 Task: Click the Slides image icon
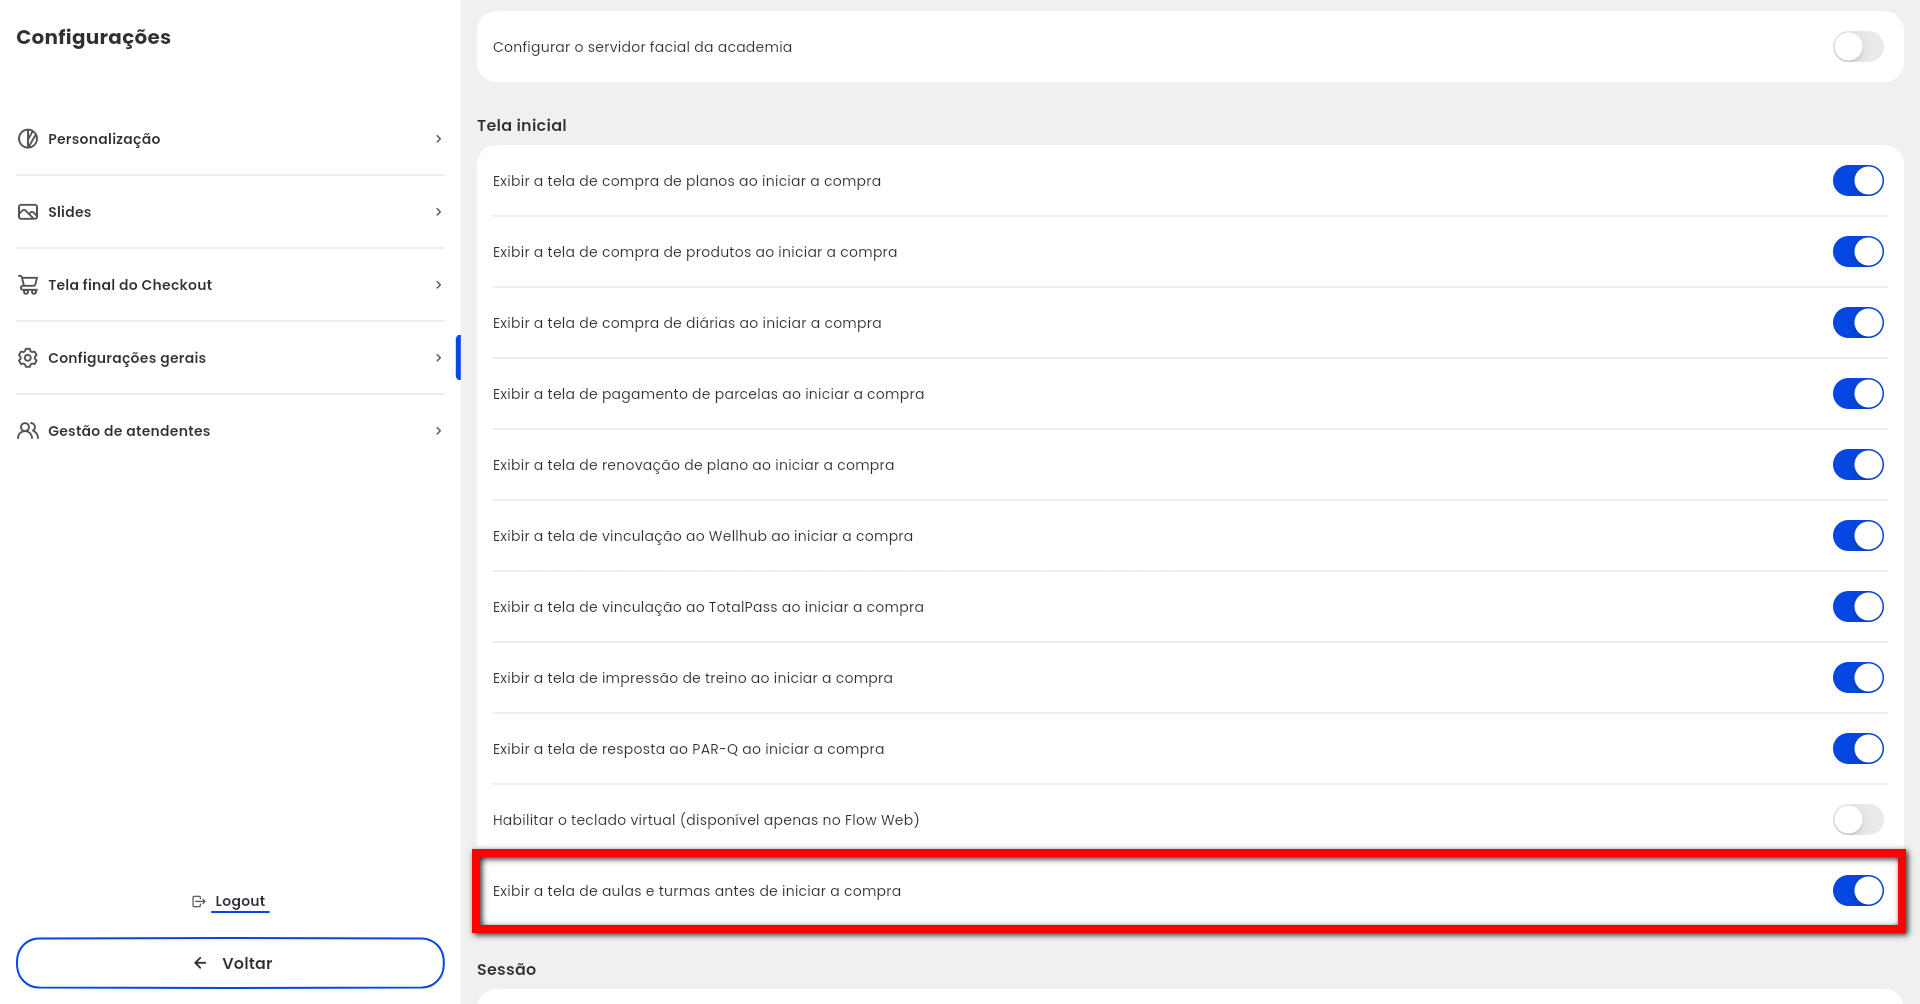(28, 212)
